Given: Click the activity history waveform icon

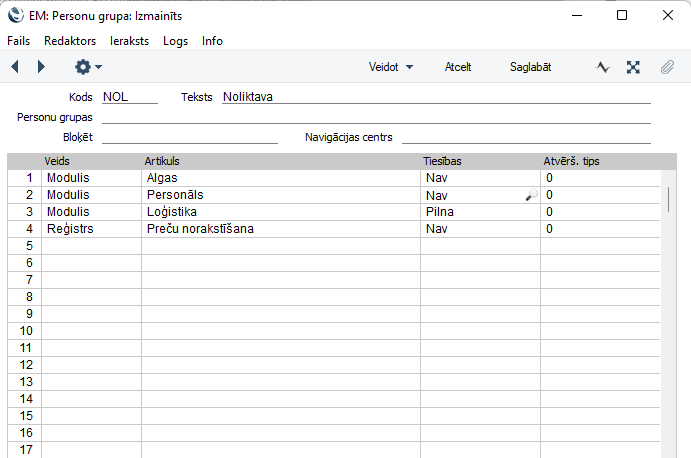Looking at the screenshot, I should [x=603, y=67].
